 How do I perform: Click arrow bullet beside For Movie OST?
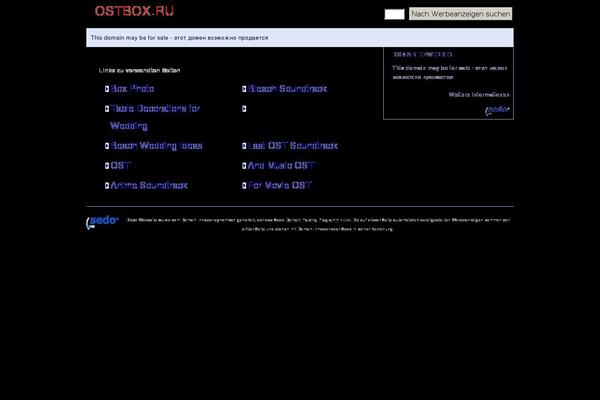pyautogui.click(x=244, y=186)
